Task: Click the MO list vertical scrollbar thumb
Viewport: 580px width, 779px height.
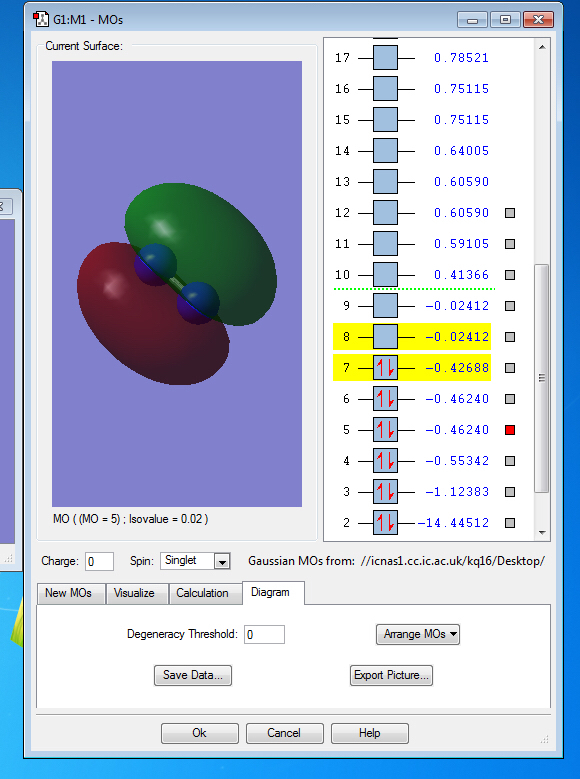Action: click(542, 379)
